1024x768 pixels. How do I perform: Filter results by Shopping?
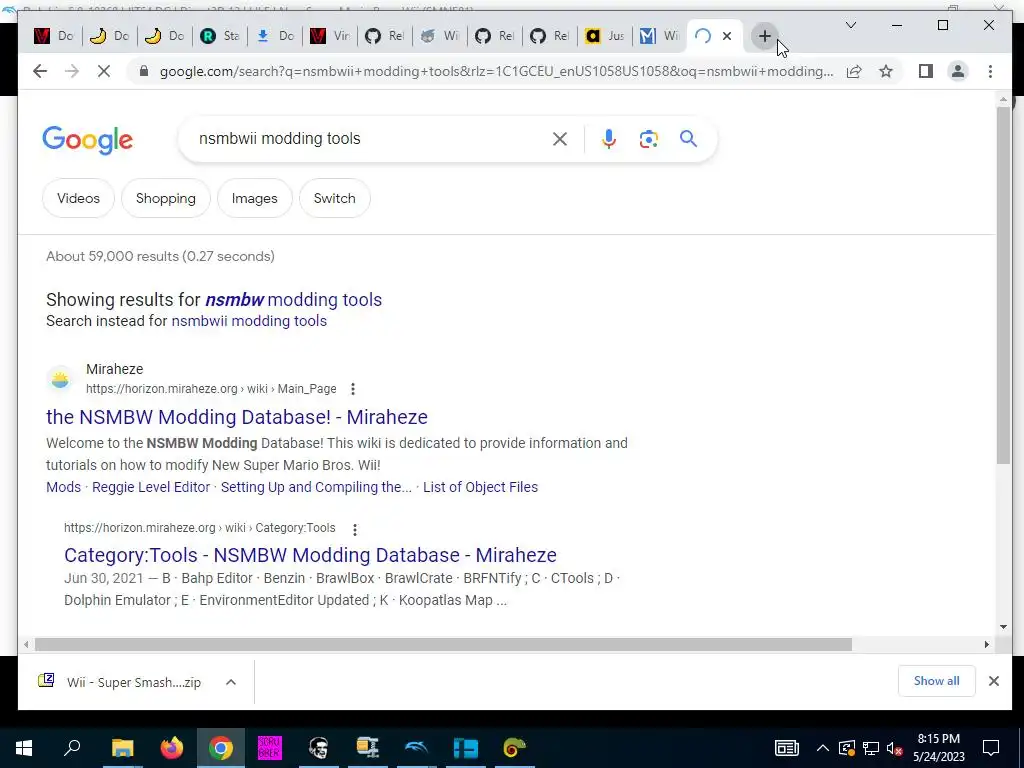click(x=166, y=198)
